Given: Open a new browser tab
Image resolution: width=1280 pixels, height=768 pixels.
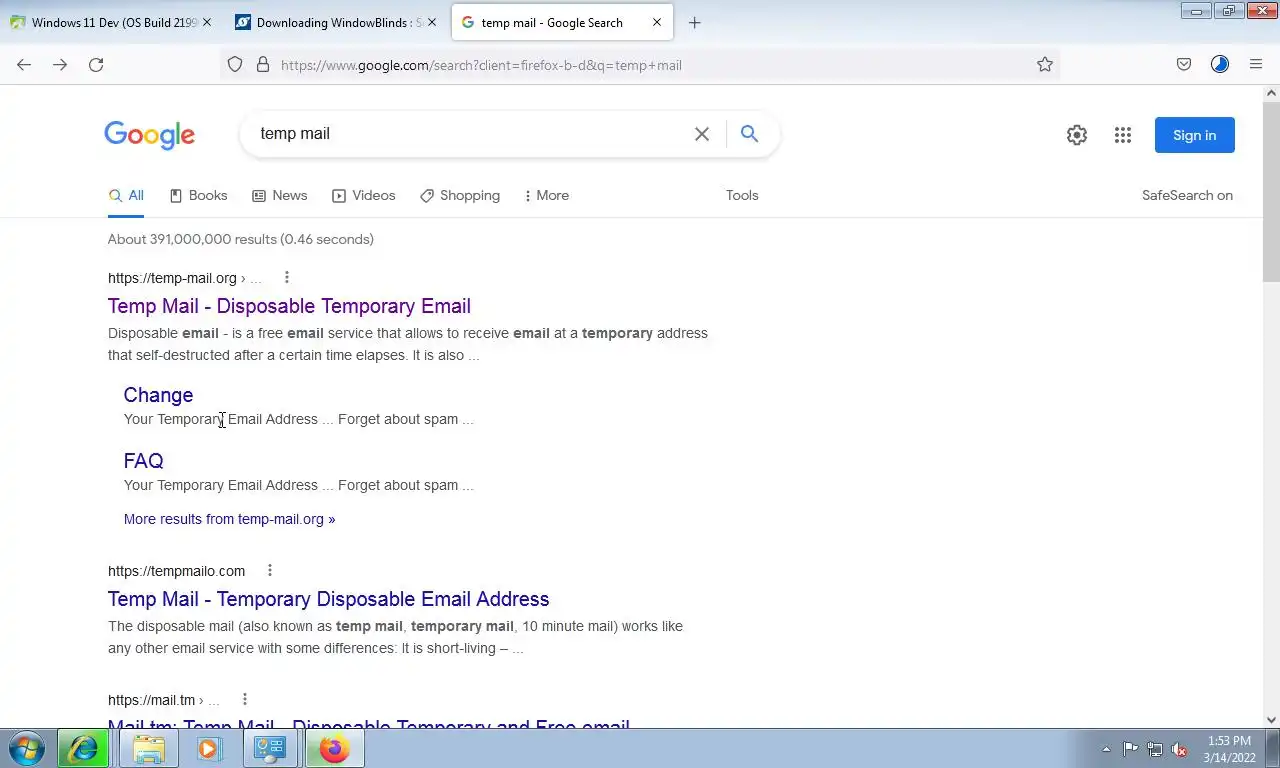Looking at the screenshot, I should [695, 23].
